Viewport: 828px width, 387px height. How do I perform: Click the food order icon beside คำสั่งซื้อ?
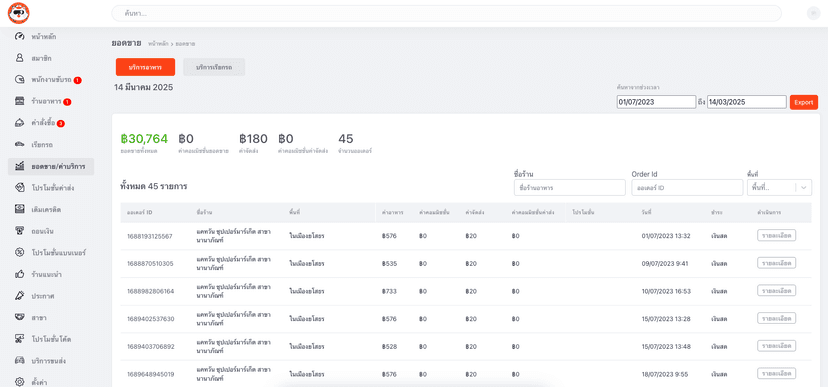point(20,123)
